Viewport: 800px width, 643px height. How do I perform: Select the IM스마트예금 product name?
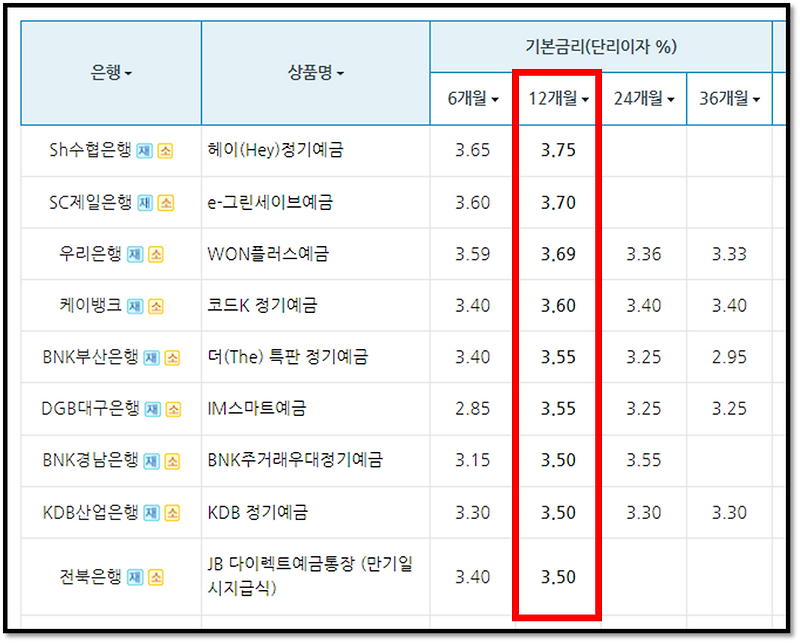[x=257, y=408]
